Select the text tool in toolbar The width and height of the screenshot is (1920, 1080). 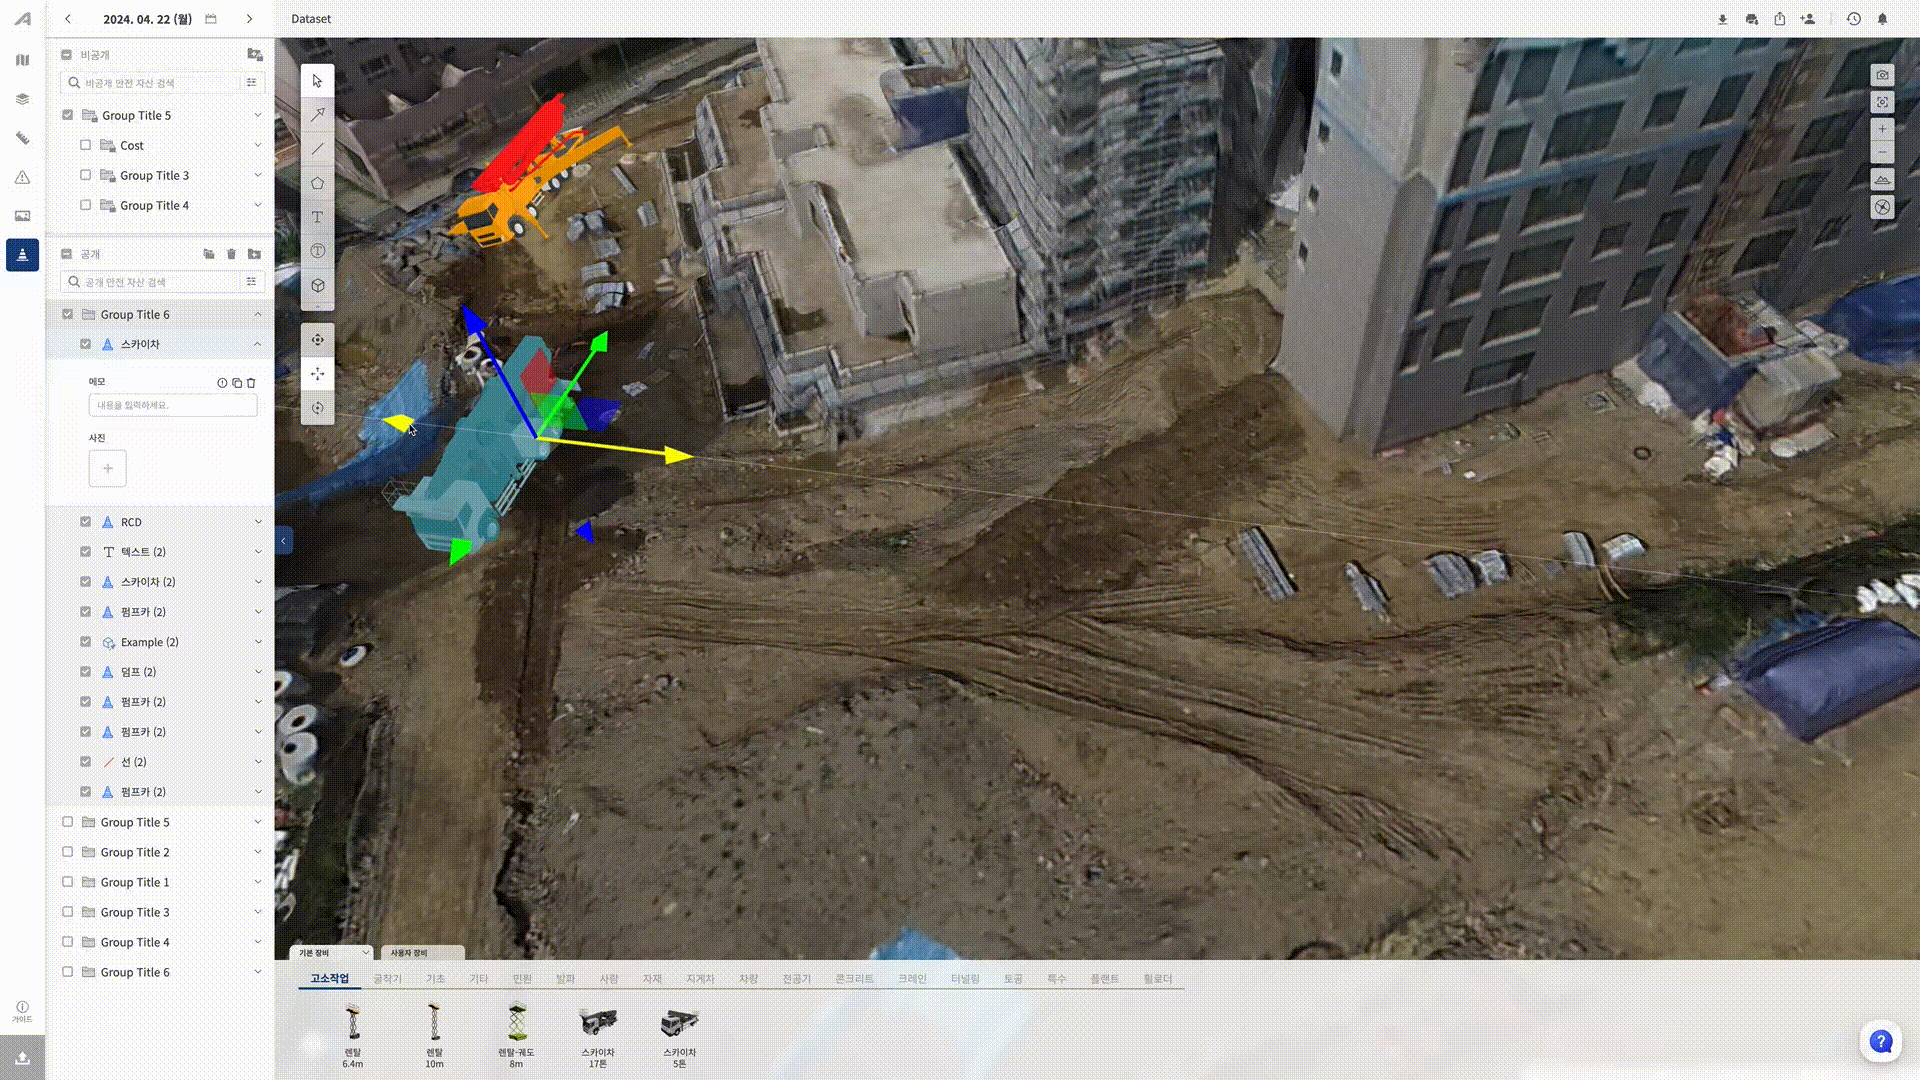point(317,217)
